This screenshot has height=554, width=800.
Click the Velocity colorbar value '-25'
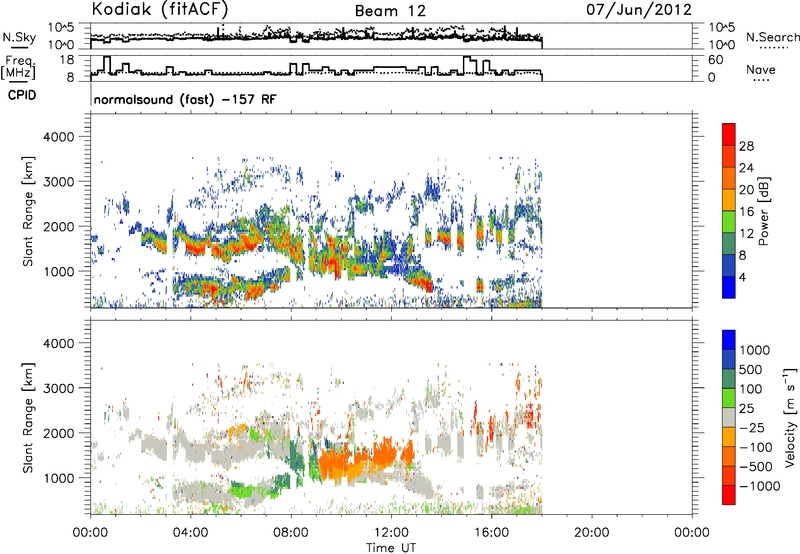pyautogui.click(x=752, y=427)
